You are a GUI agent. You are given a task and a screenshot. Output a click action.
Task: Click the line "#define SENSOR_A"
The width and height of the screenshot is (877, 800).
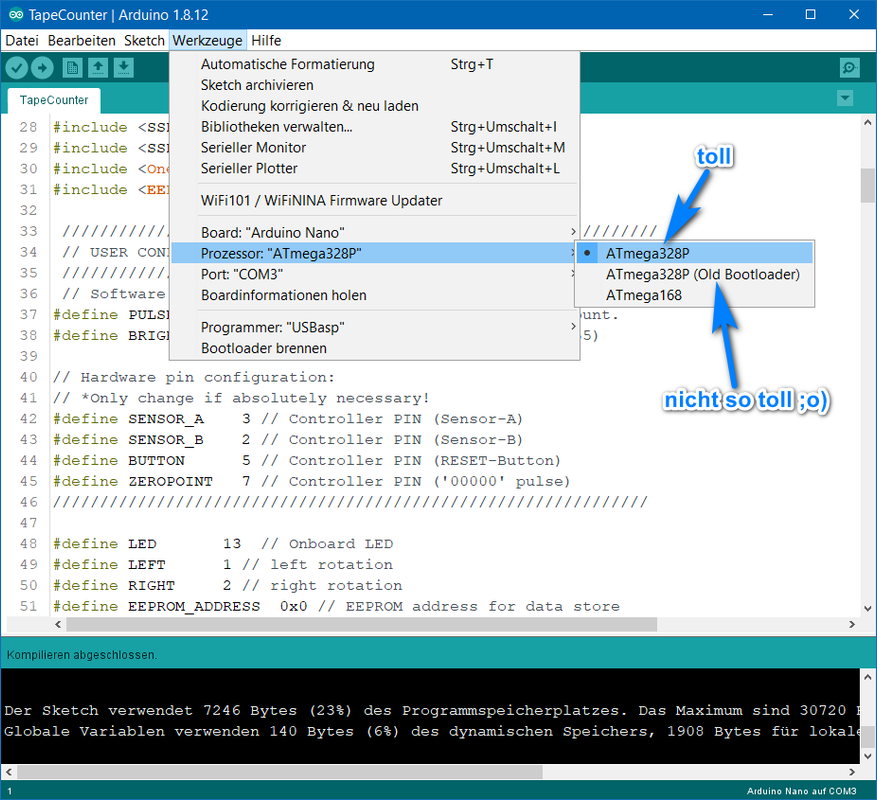click(x=288, y=419)
